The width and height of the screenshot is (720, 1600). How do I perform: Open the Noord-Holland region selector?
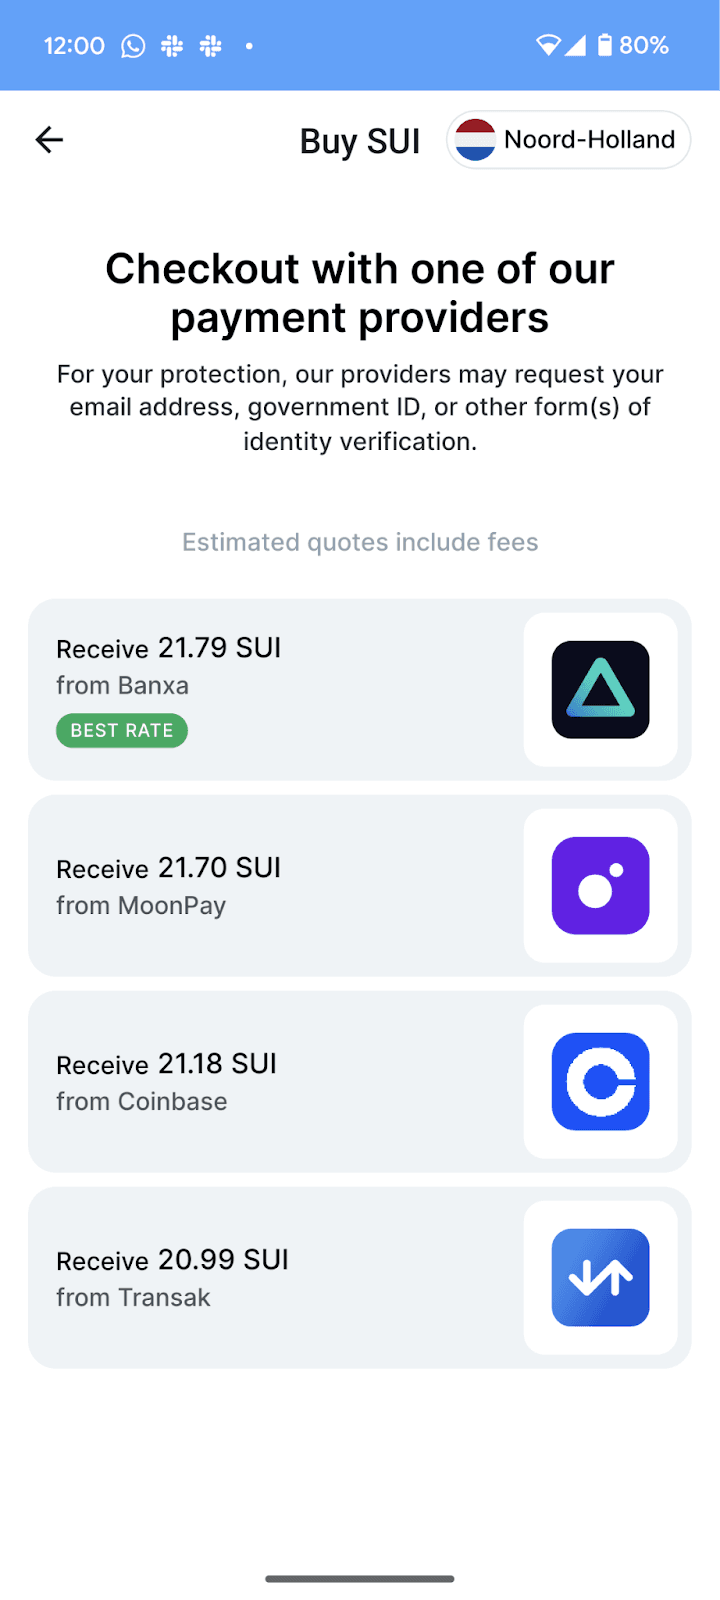pyautogui.click(x=588, y=140)
